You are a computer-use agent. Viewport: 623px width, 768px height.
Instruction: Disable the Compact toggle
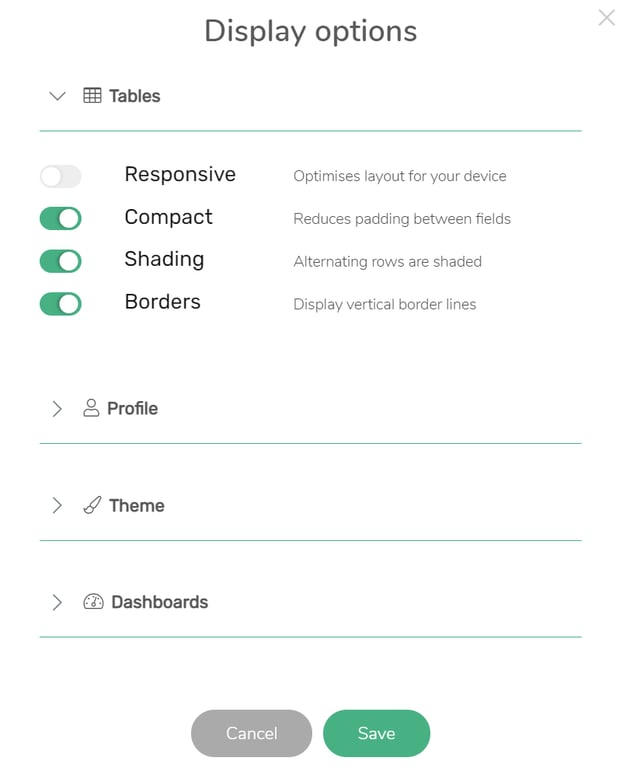[61, 218]
